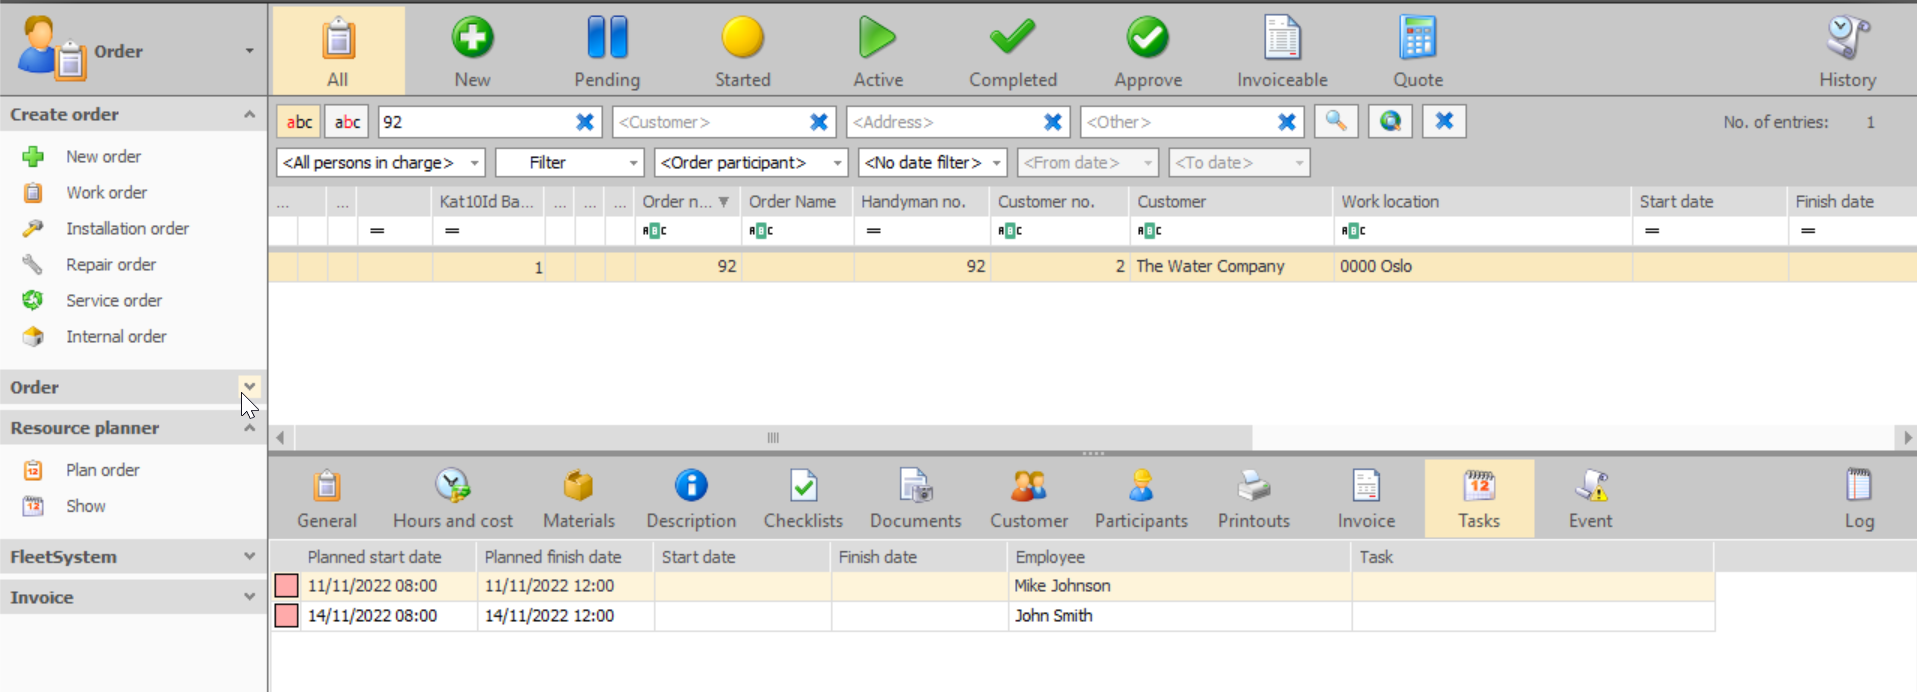Toggle the second abc search mode button

(x=347, y=122)
